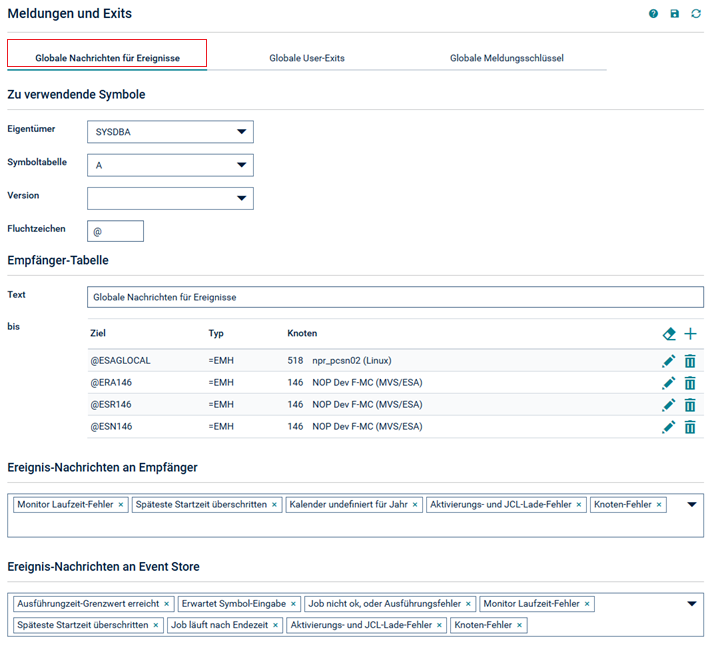
Task: Edit the @ERA146 row
Action: pos(668,383)
